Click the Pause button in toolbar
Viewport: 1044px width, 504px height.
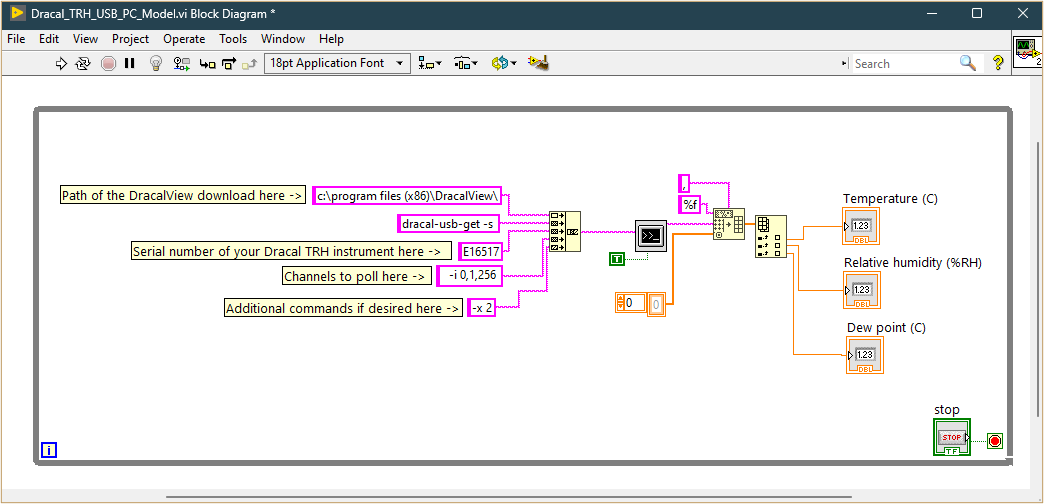tap(130, 63)
